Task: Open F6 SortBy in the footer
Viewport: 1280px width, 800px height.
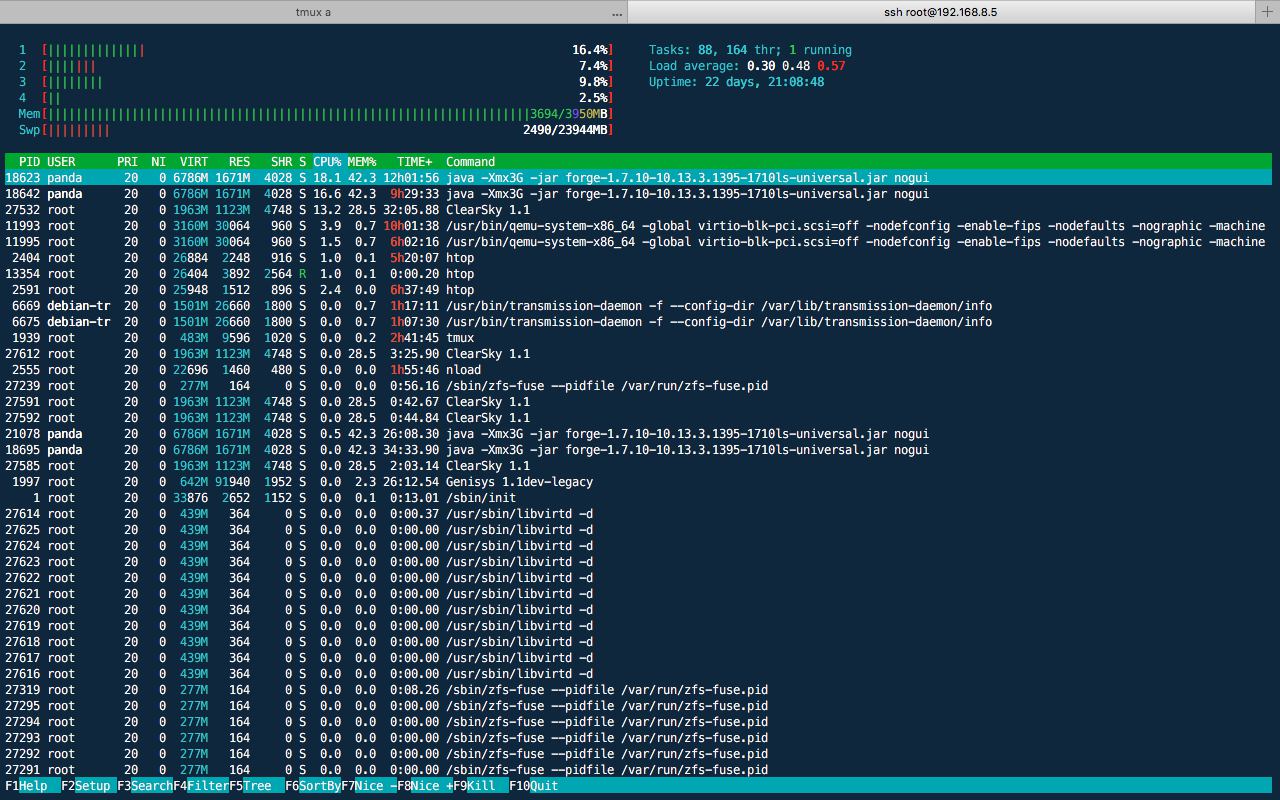Action: (x=313, y=786)
